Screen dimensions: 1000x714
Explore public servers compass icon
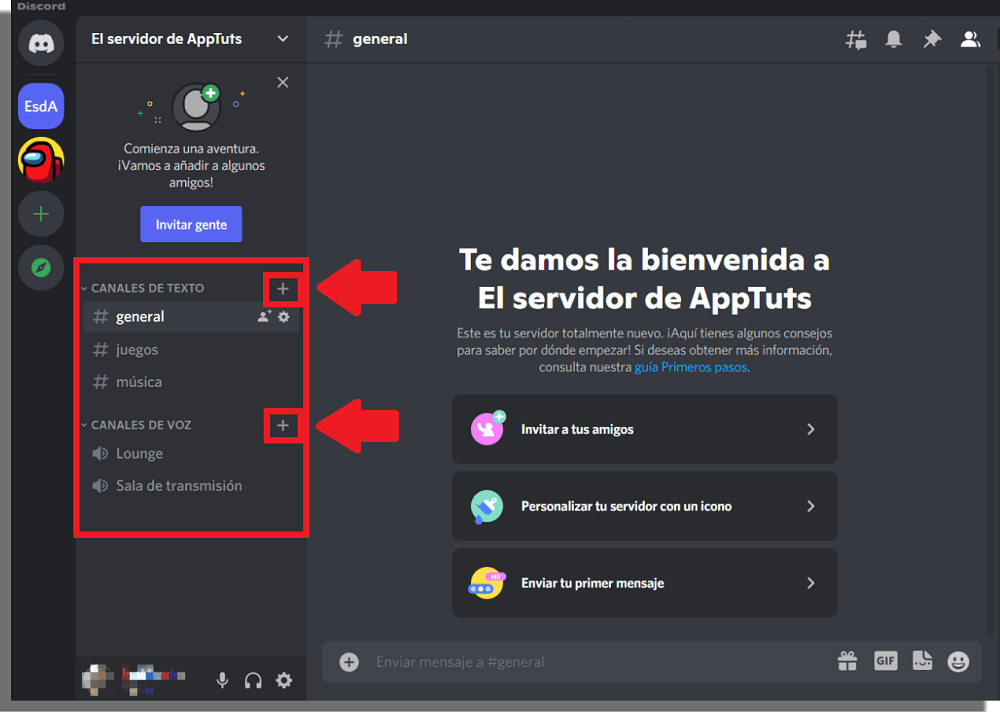coord(41,268)
